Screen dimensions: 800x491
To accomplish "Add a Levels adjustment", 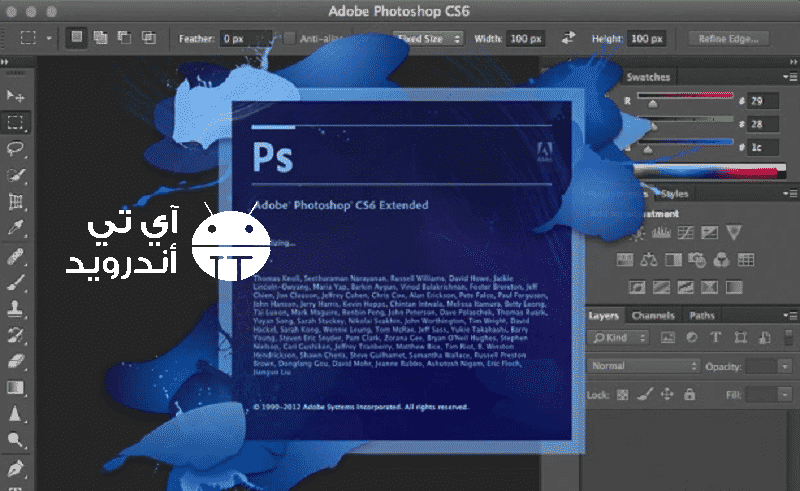I will [x=661, y=233].
